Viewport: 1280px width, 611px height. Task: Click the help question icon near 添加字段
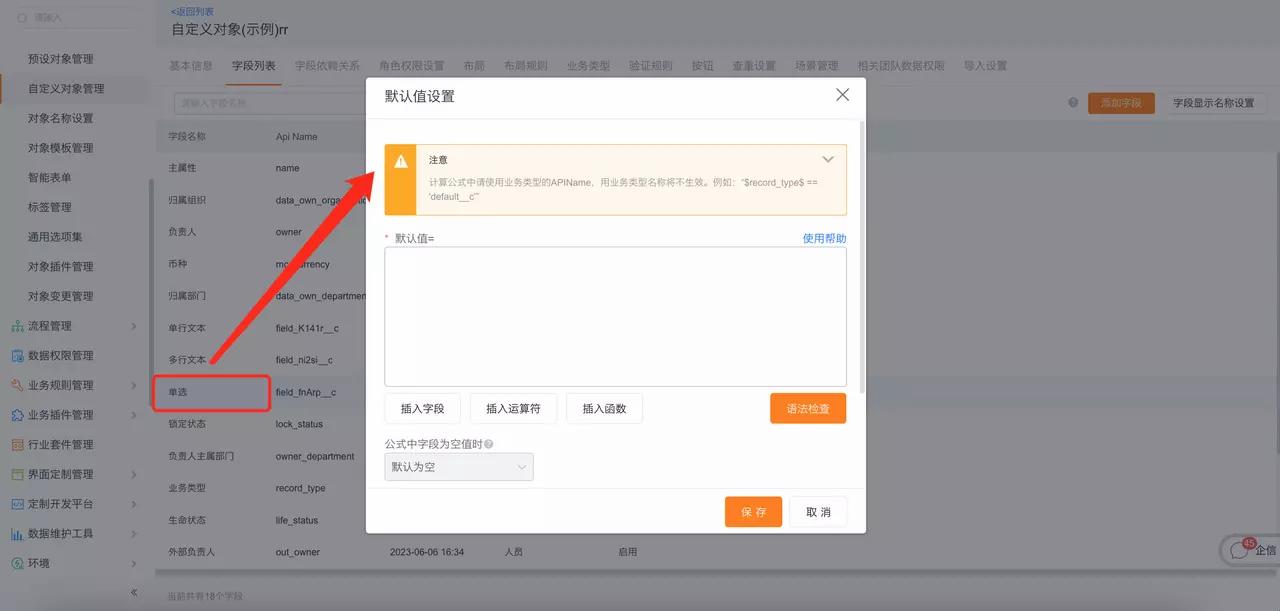pyautogui.click(x=1073, y=103)
